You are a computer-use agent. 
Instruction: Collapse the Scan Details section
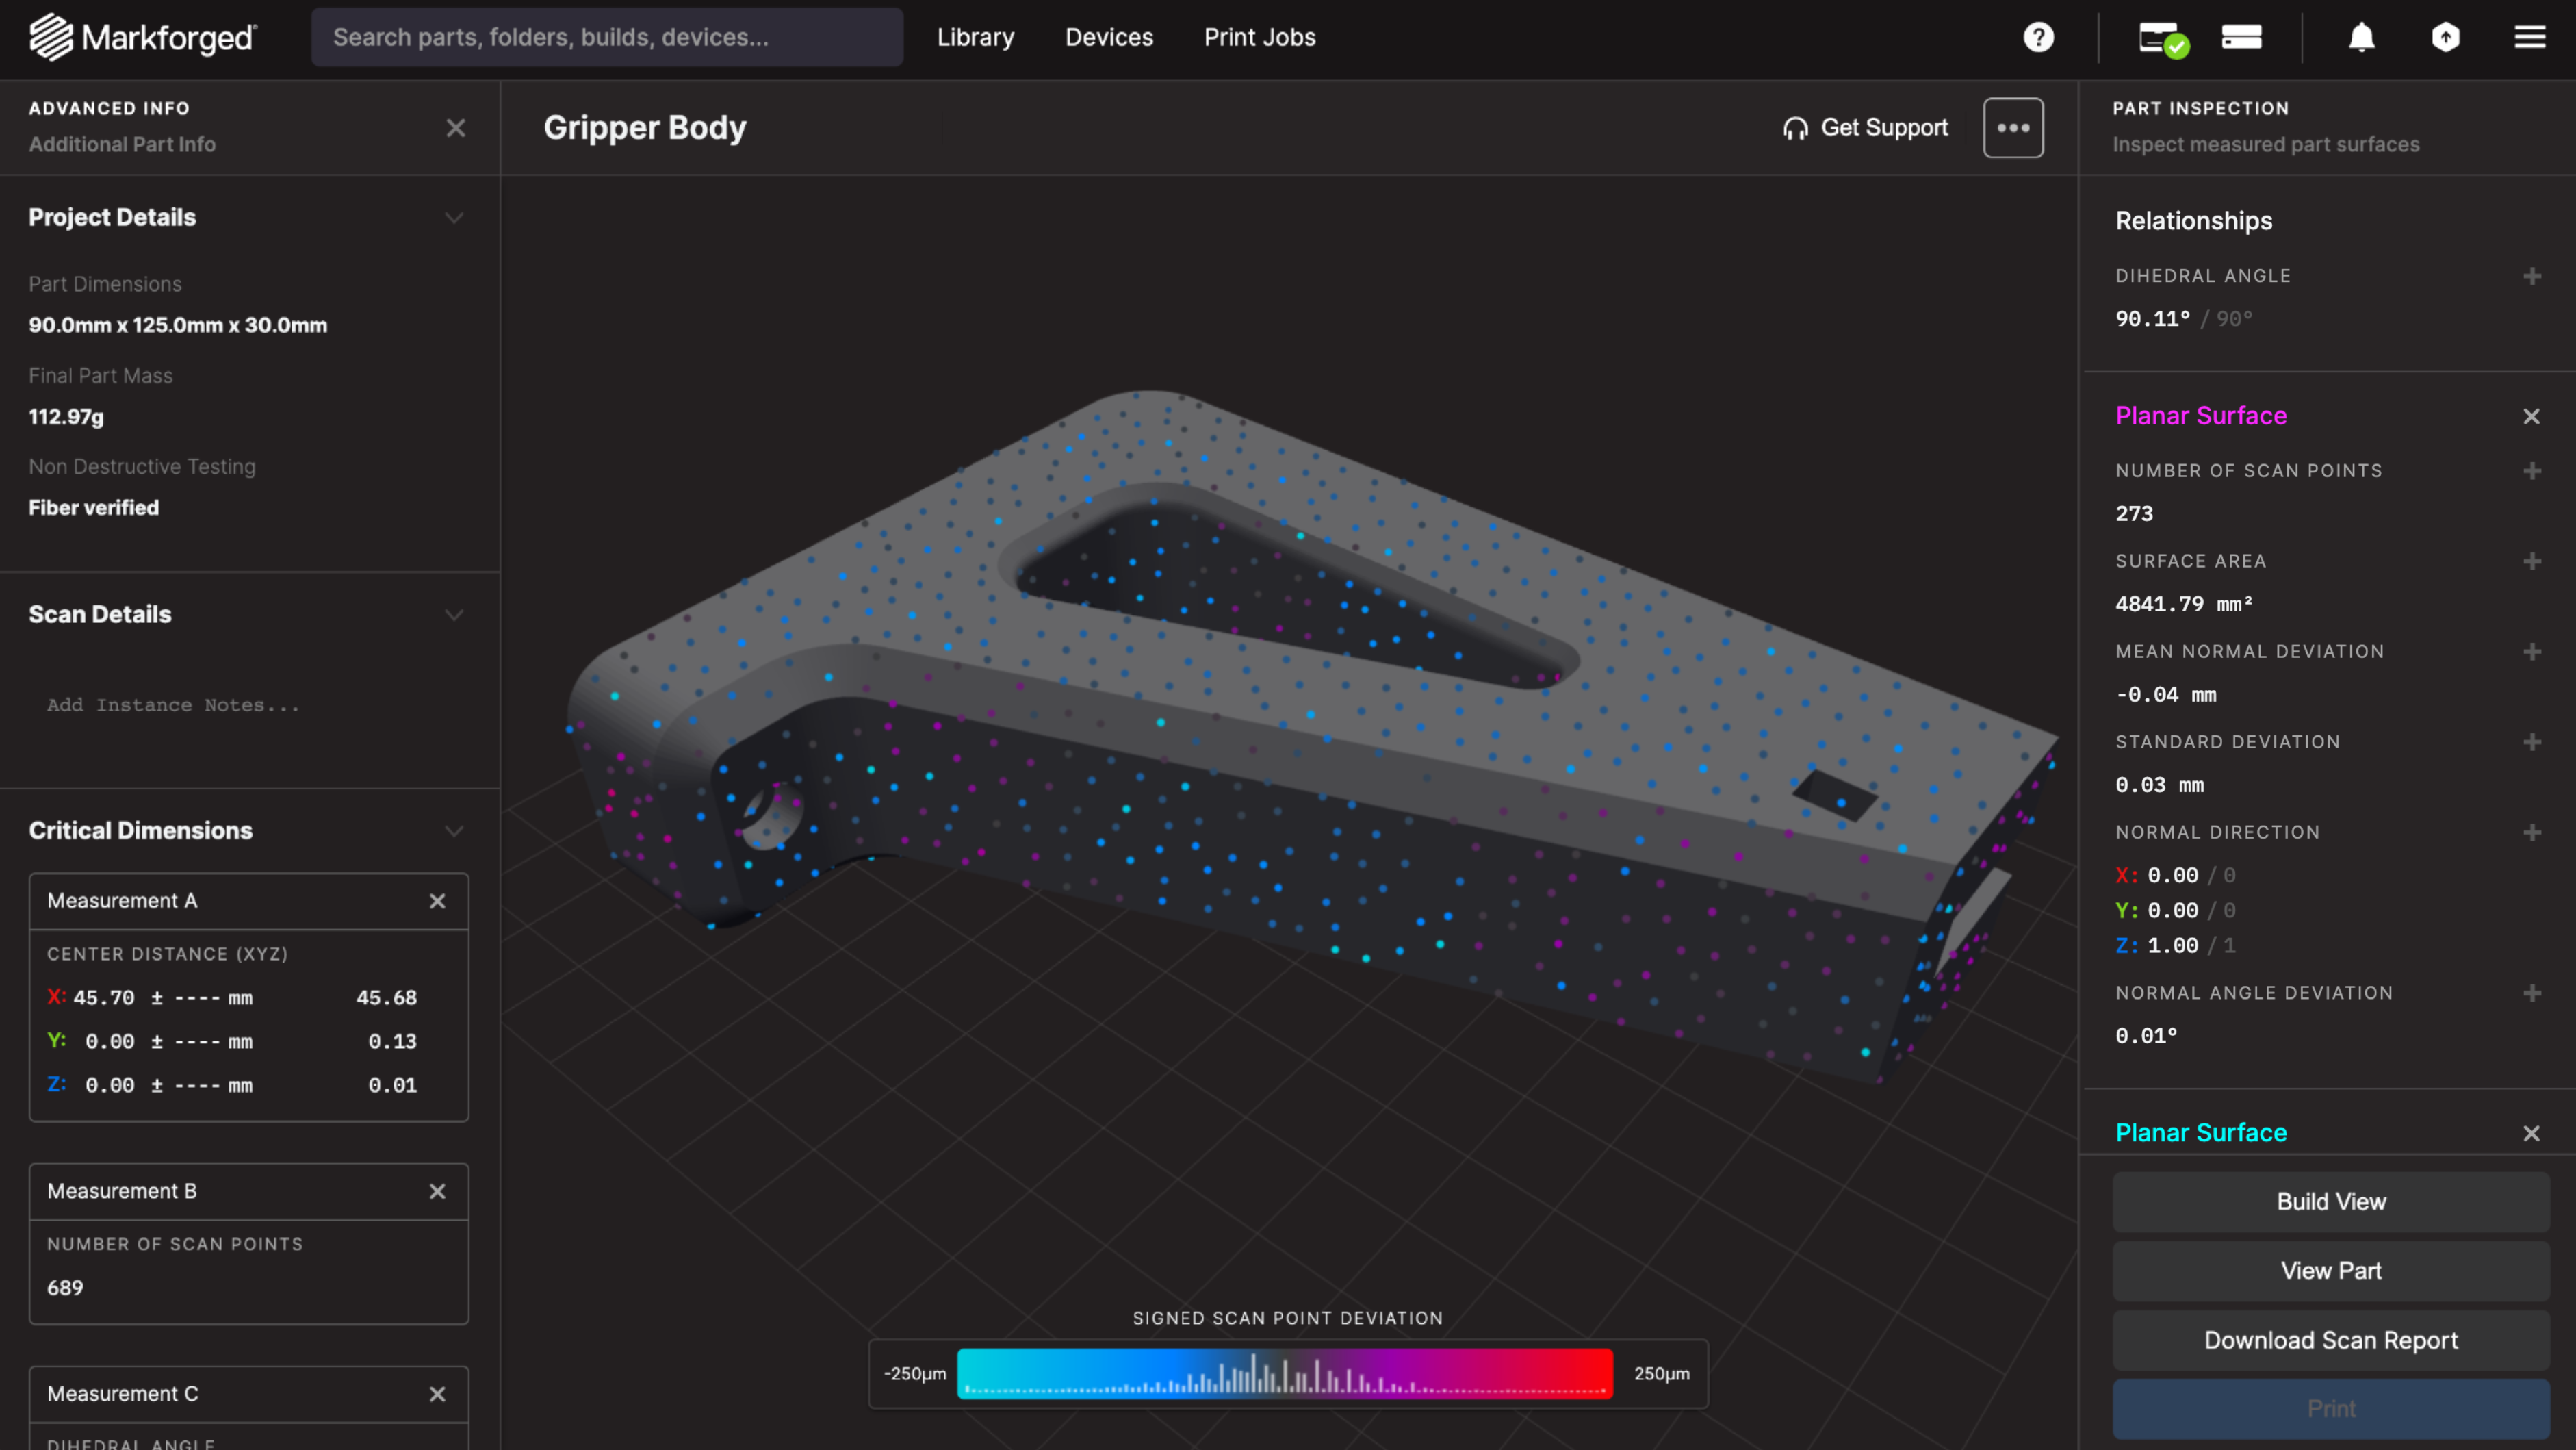454,615
